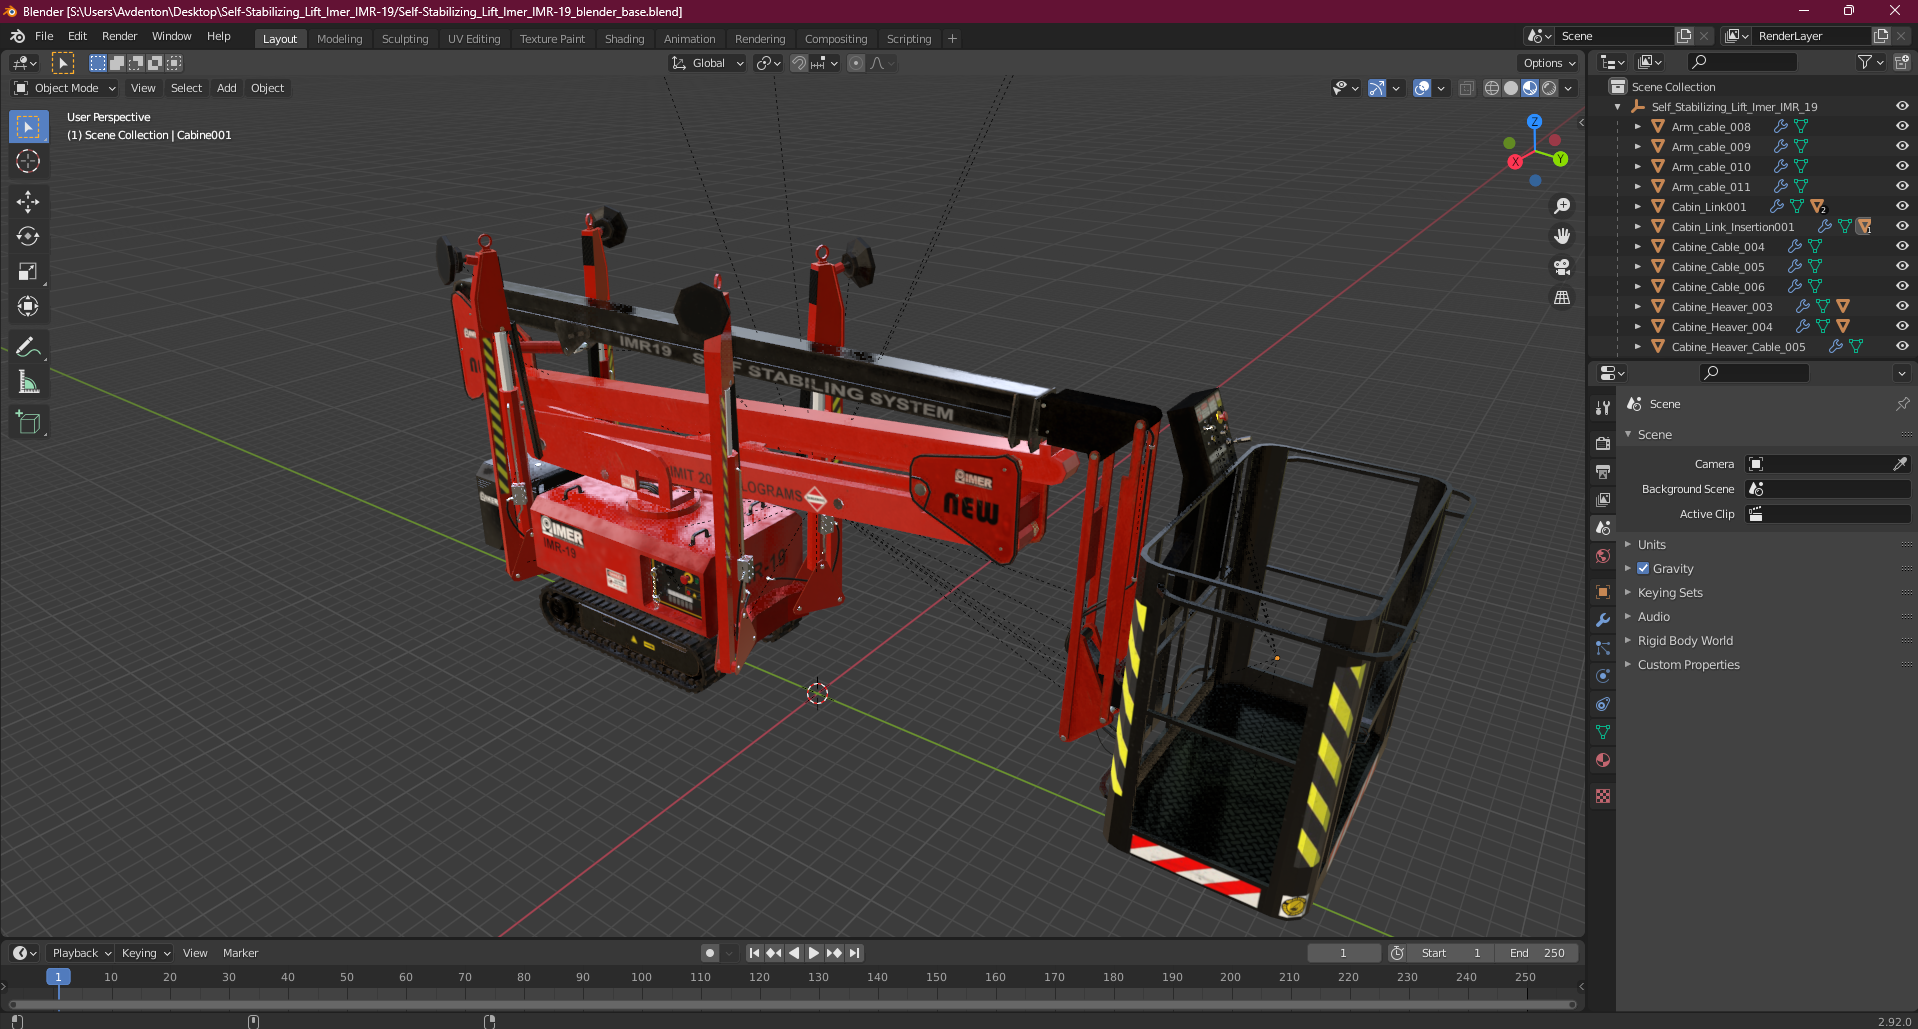
Task: Expand the Keying Sets panel
Action: [x=1670, y=592]
